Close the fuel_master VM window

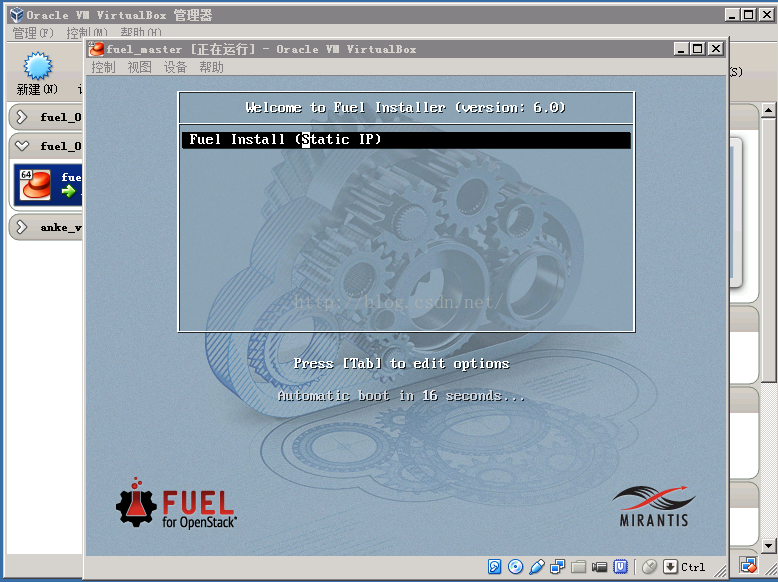(715, 49)
